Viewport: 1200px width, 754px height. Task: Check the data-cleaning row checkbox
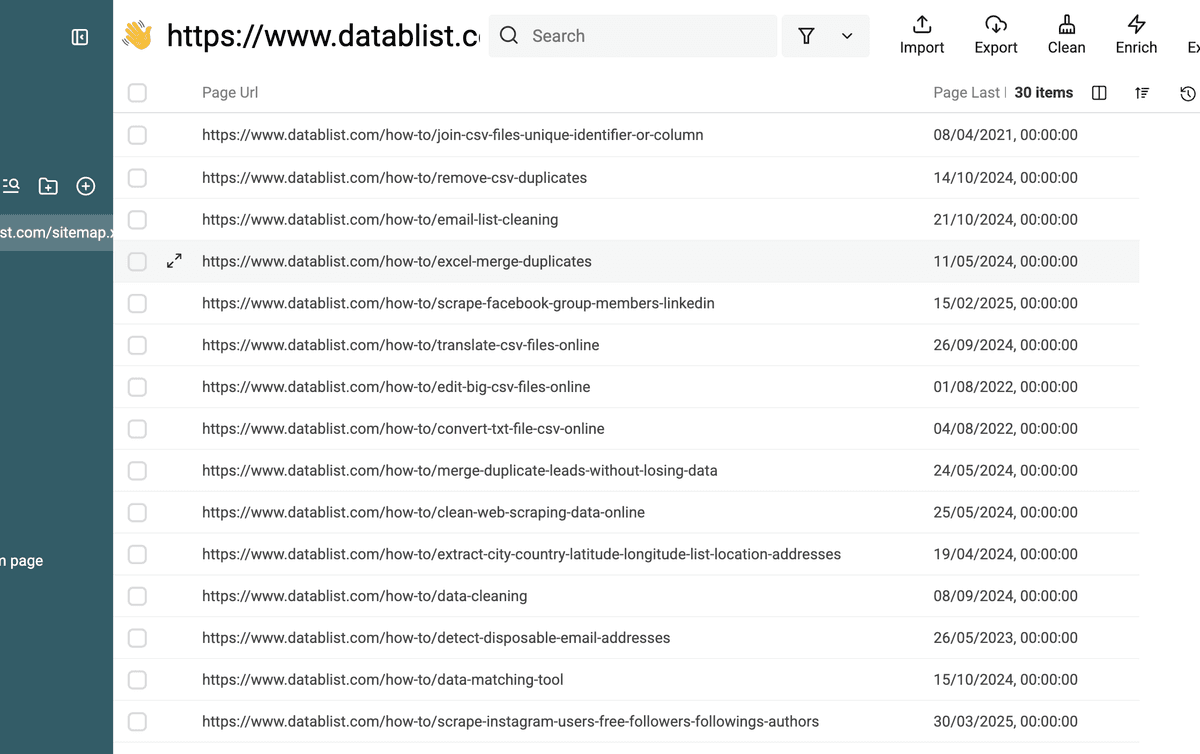point(137,597)
